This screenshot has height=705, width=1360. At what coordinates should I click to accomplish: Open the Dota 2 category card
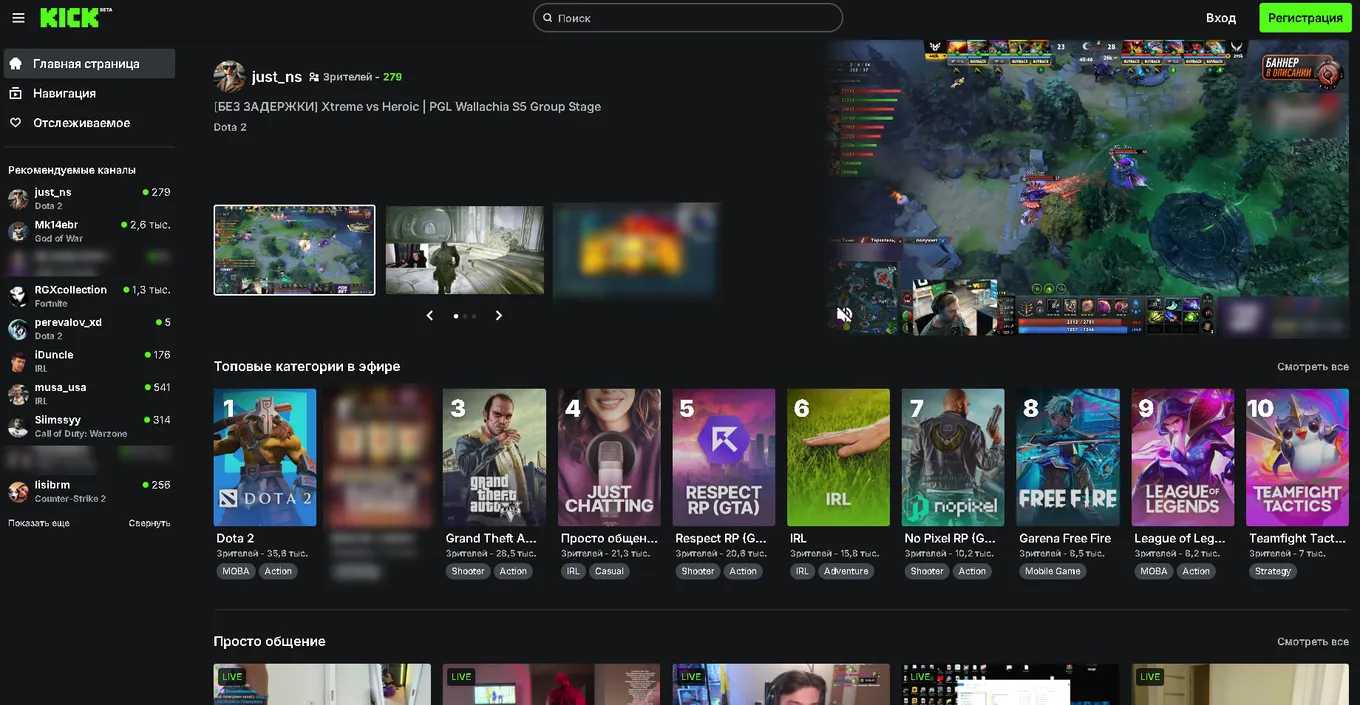coord(265,457)
